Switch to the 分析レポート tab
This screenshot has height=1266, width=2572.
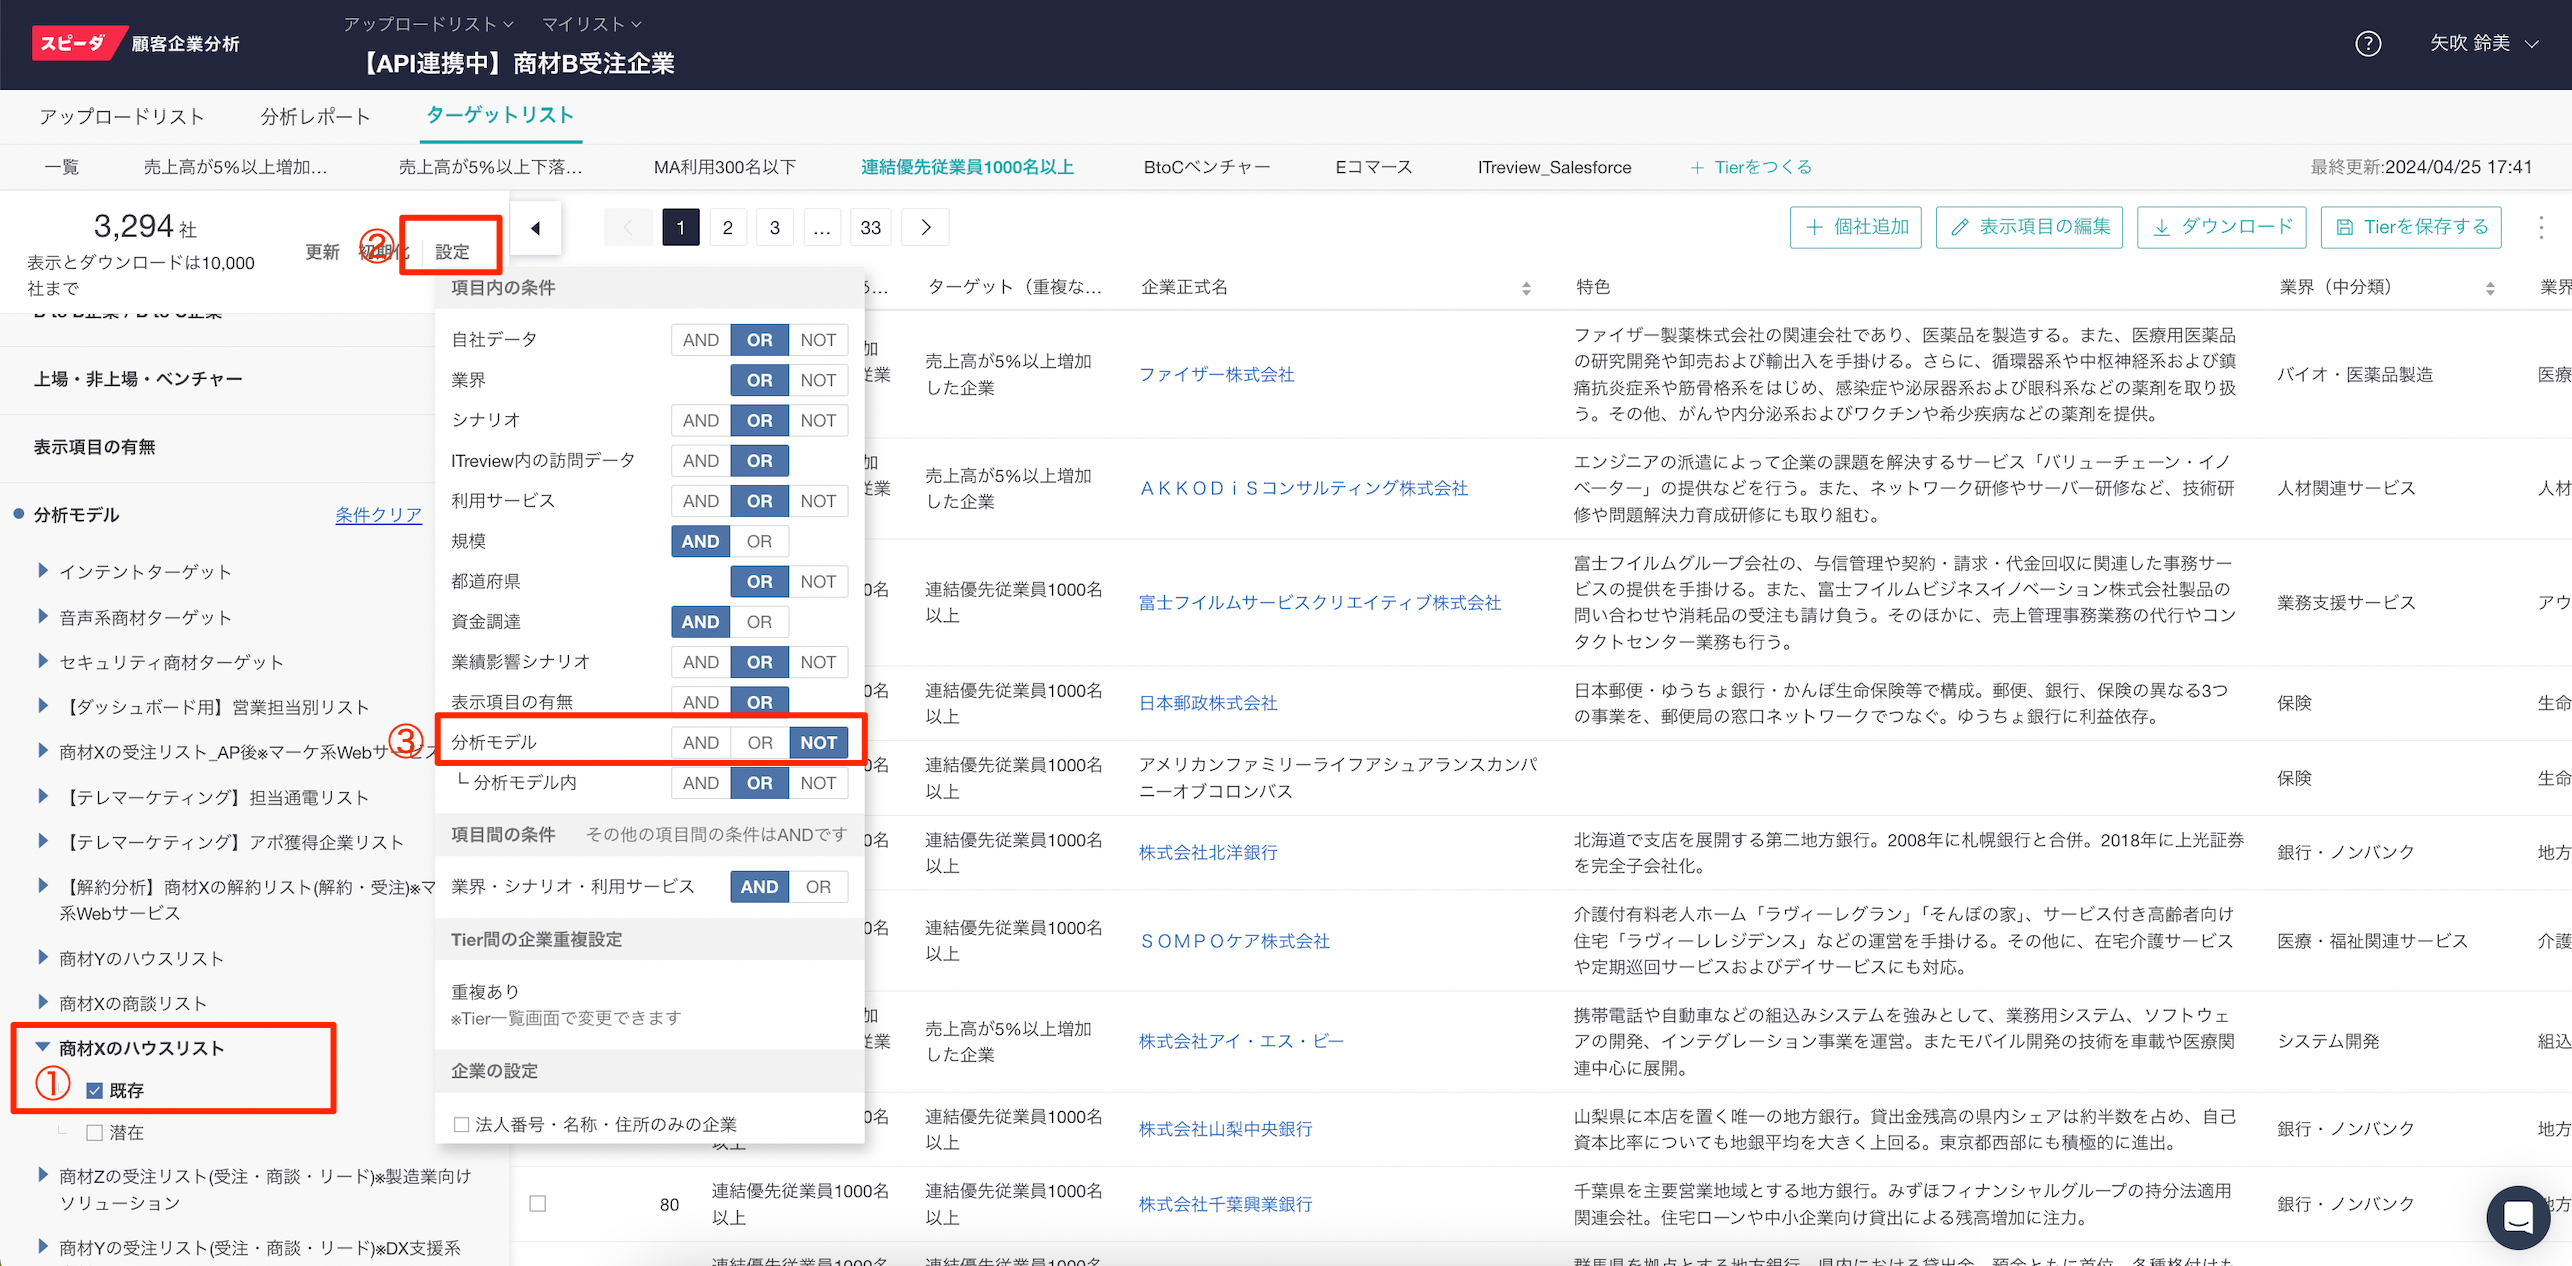tap(315, 116)
